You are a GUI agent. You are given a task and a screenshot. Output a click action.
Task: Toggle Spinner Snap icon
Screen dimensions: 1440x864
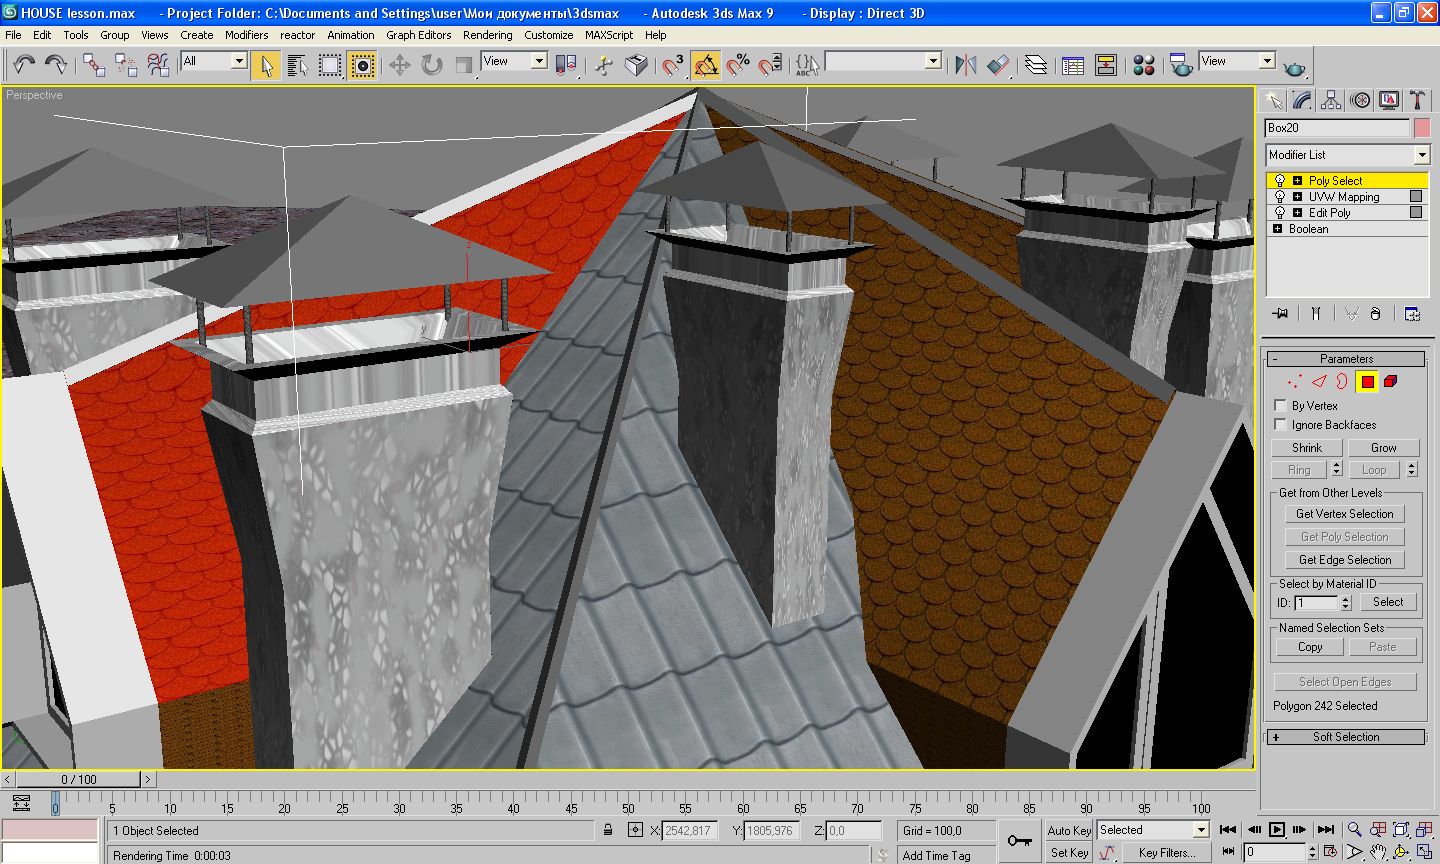click(770, 65)
